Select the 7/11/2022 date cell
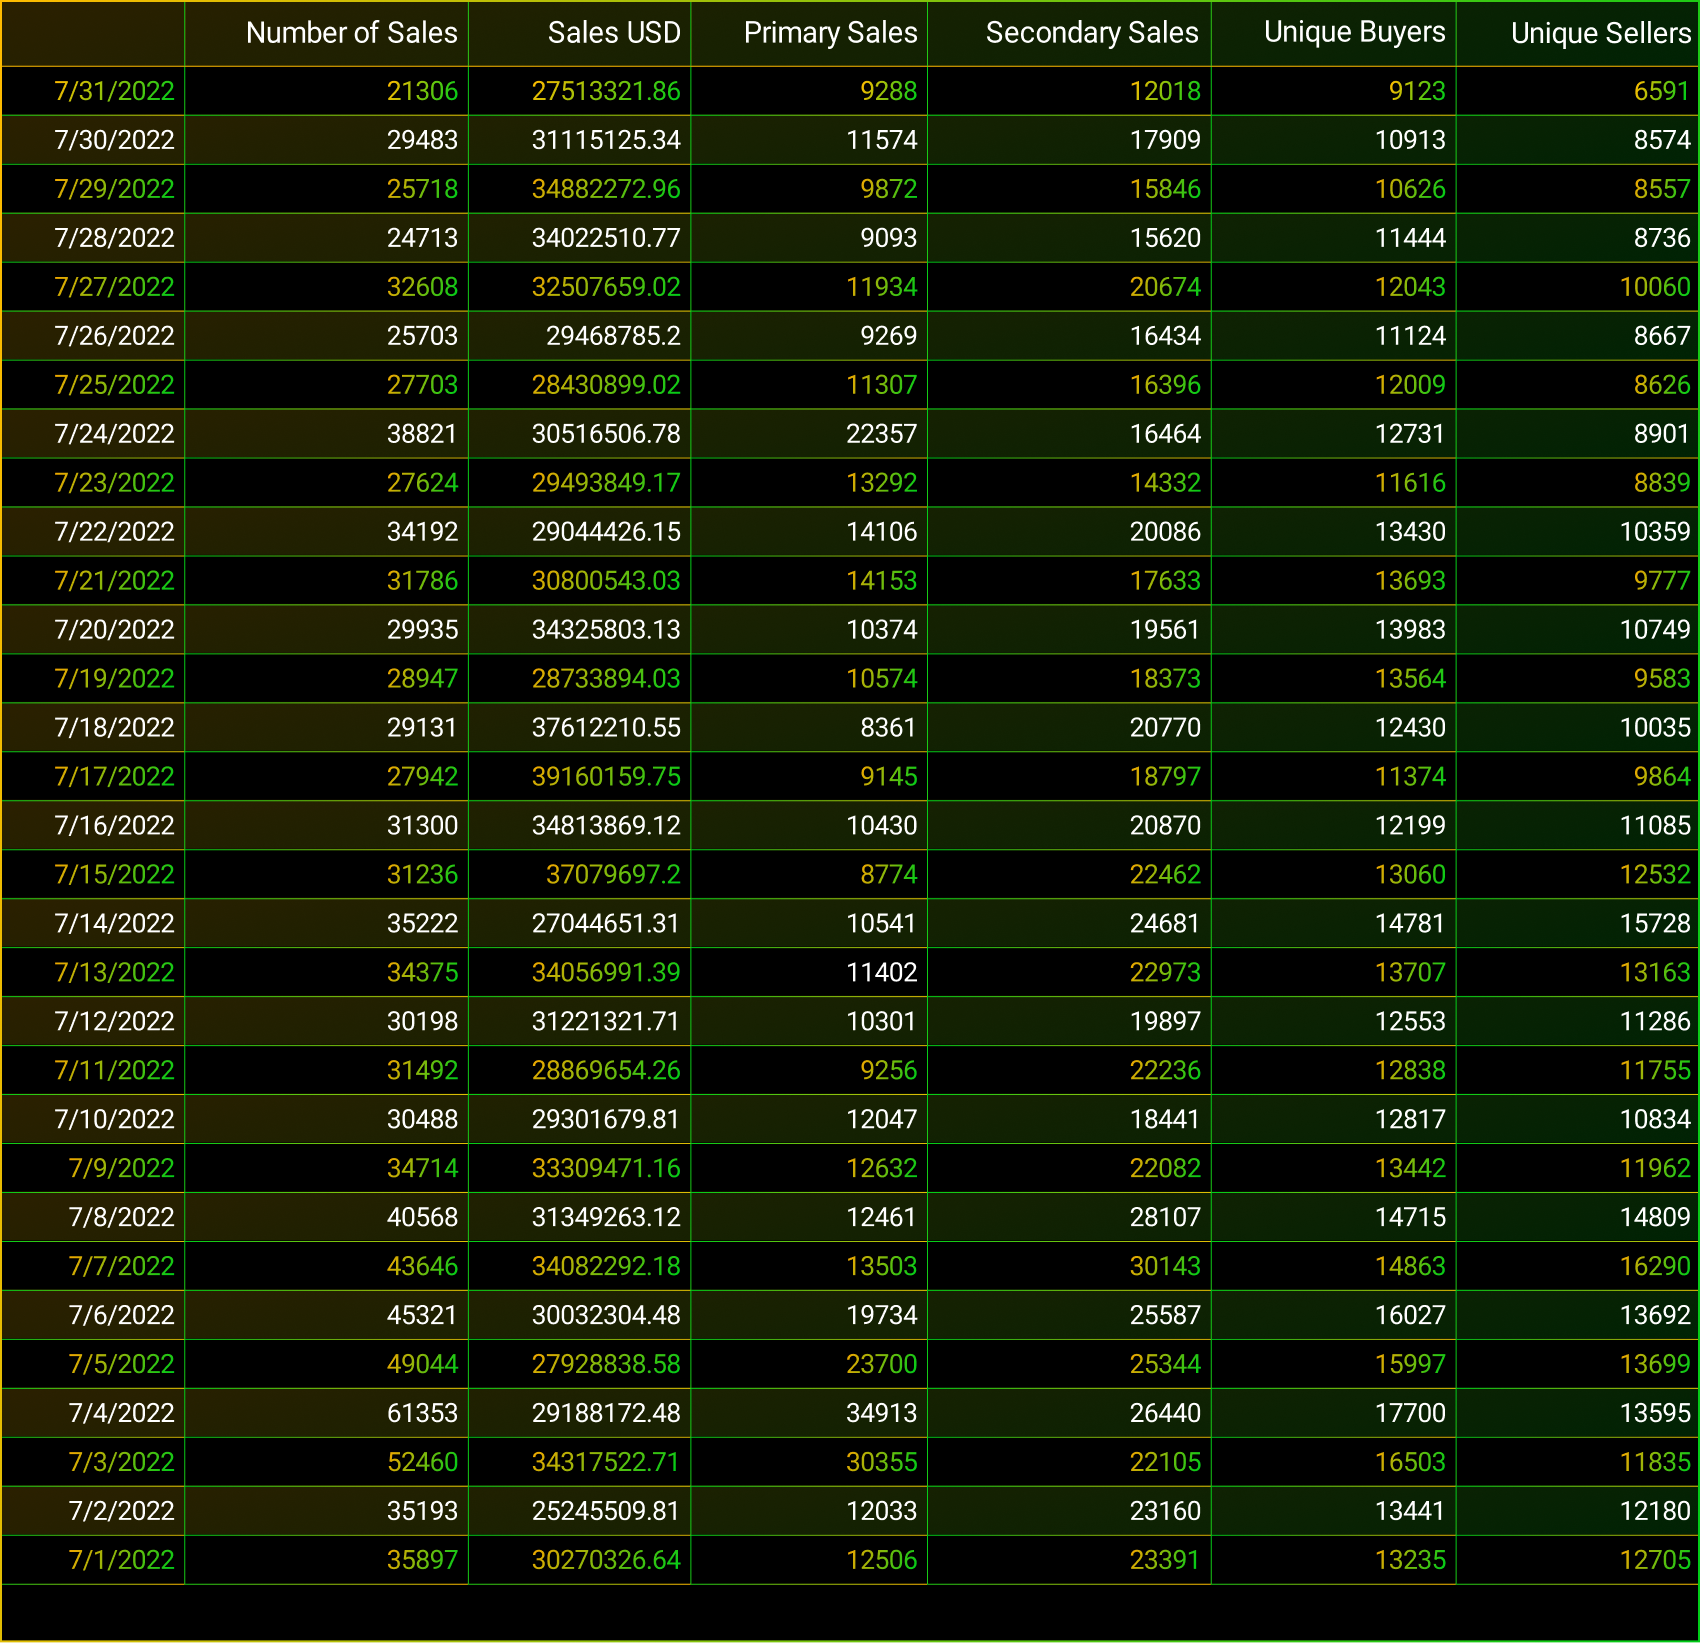Image resolution: width=1700 pixels, height=1643 pixels. [93, 1071]
